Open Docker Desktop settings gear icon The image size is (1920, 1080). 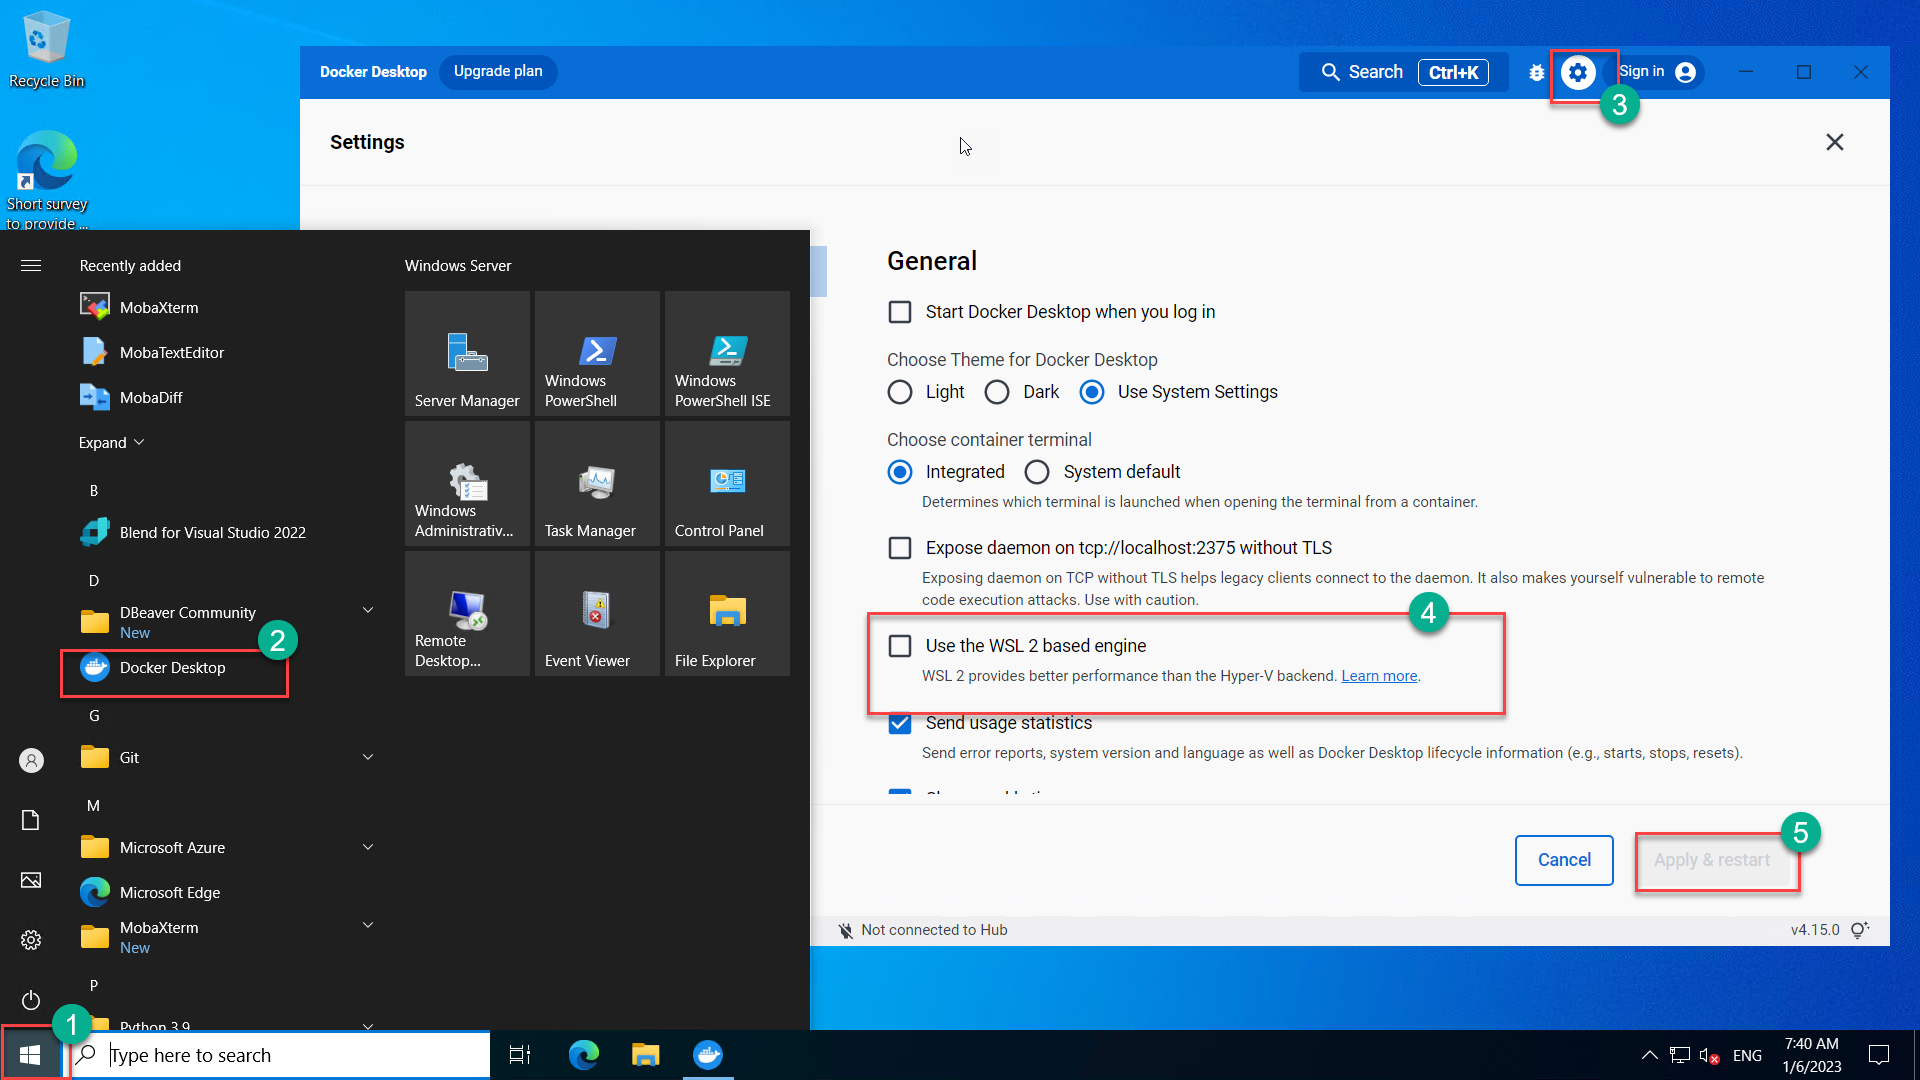pos(1578,71)
